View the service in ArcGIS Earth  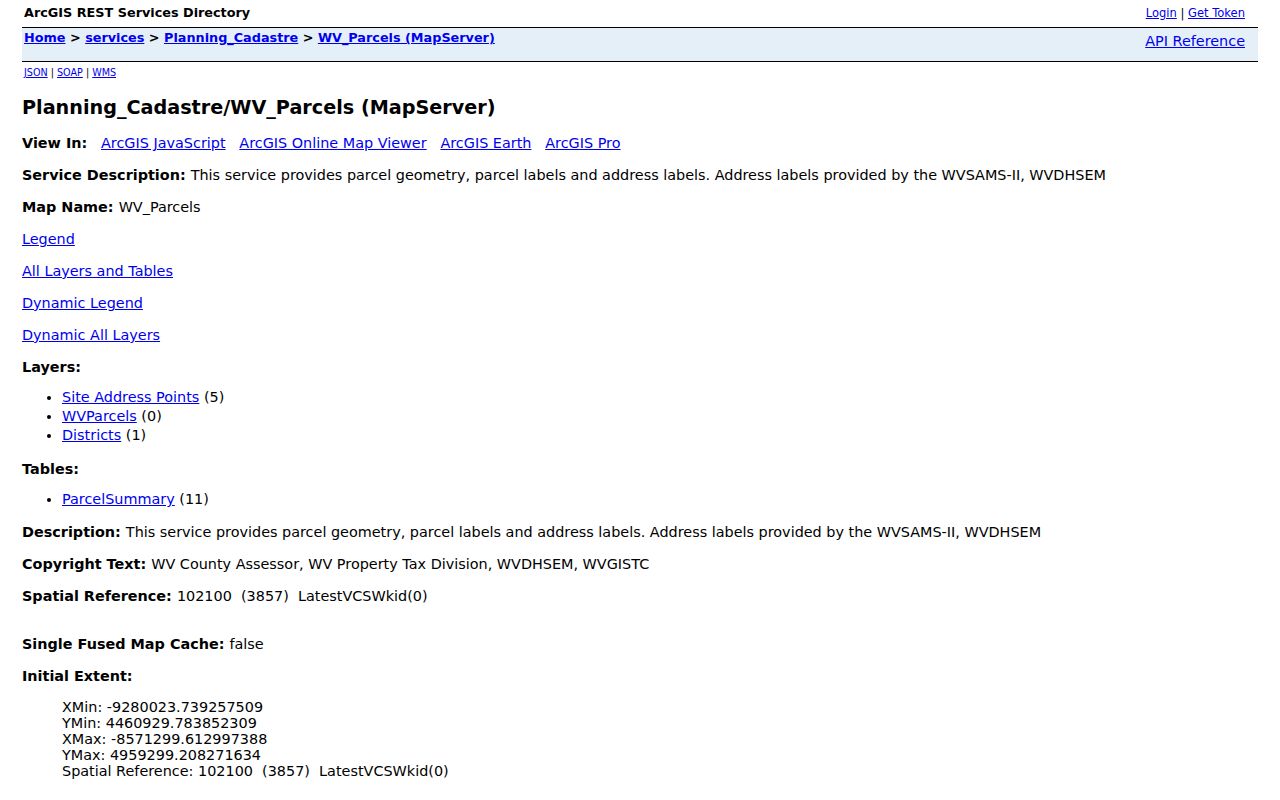[x=486, y=143]
